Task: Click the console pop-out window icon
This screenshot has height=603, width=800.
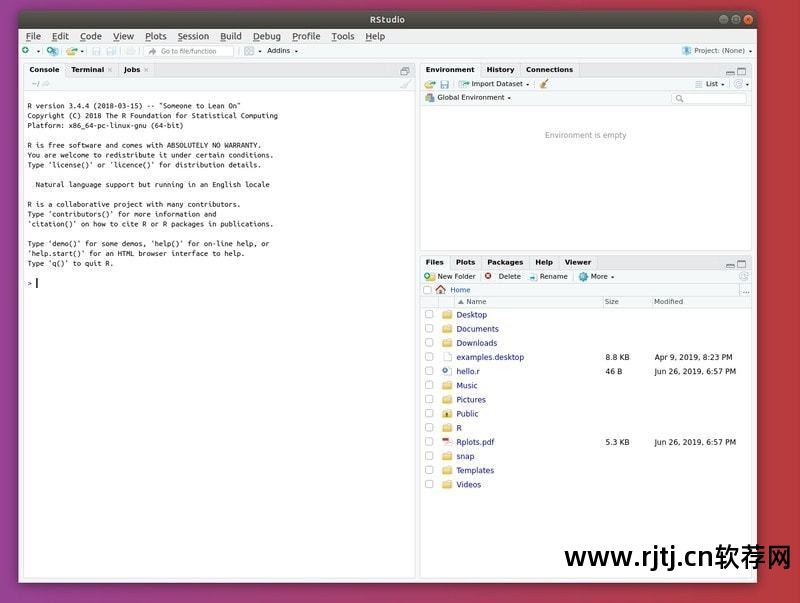Action: [x=405, y=71]
